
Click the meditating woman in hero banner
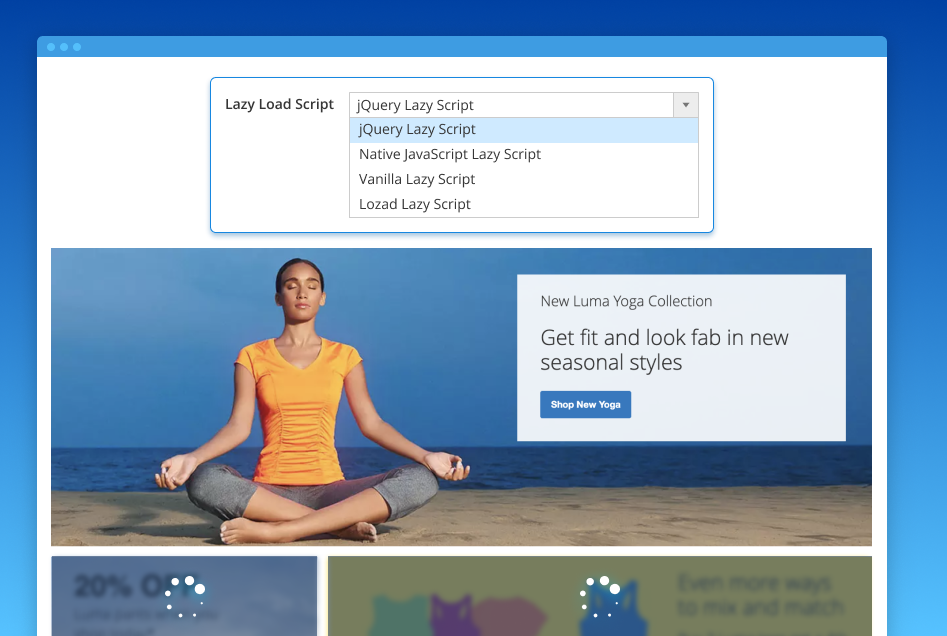[300, 400]
